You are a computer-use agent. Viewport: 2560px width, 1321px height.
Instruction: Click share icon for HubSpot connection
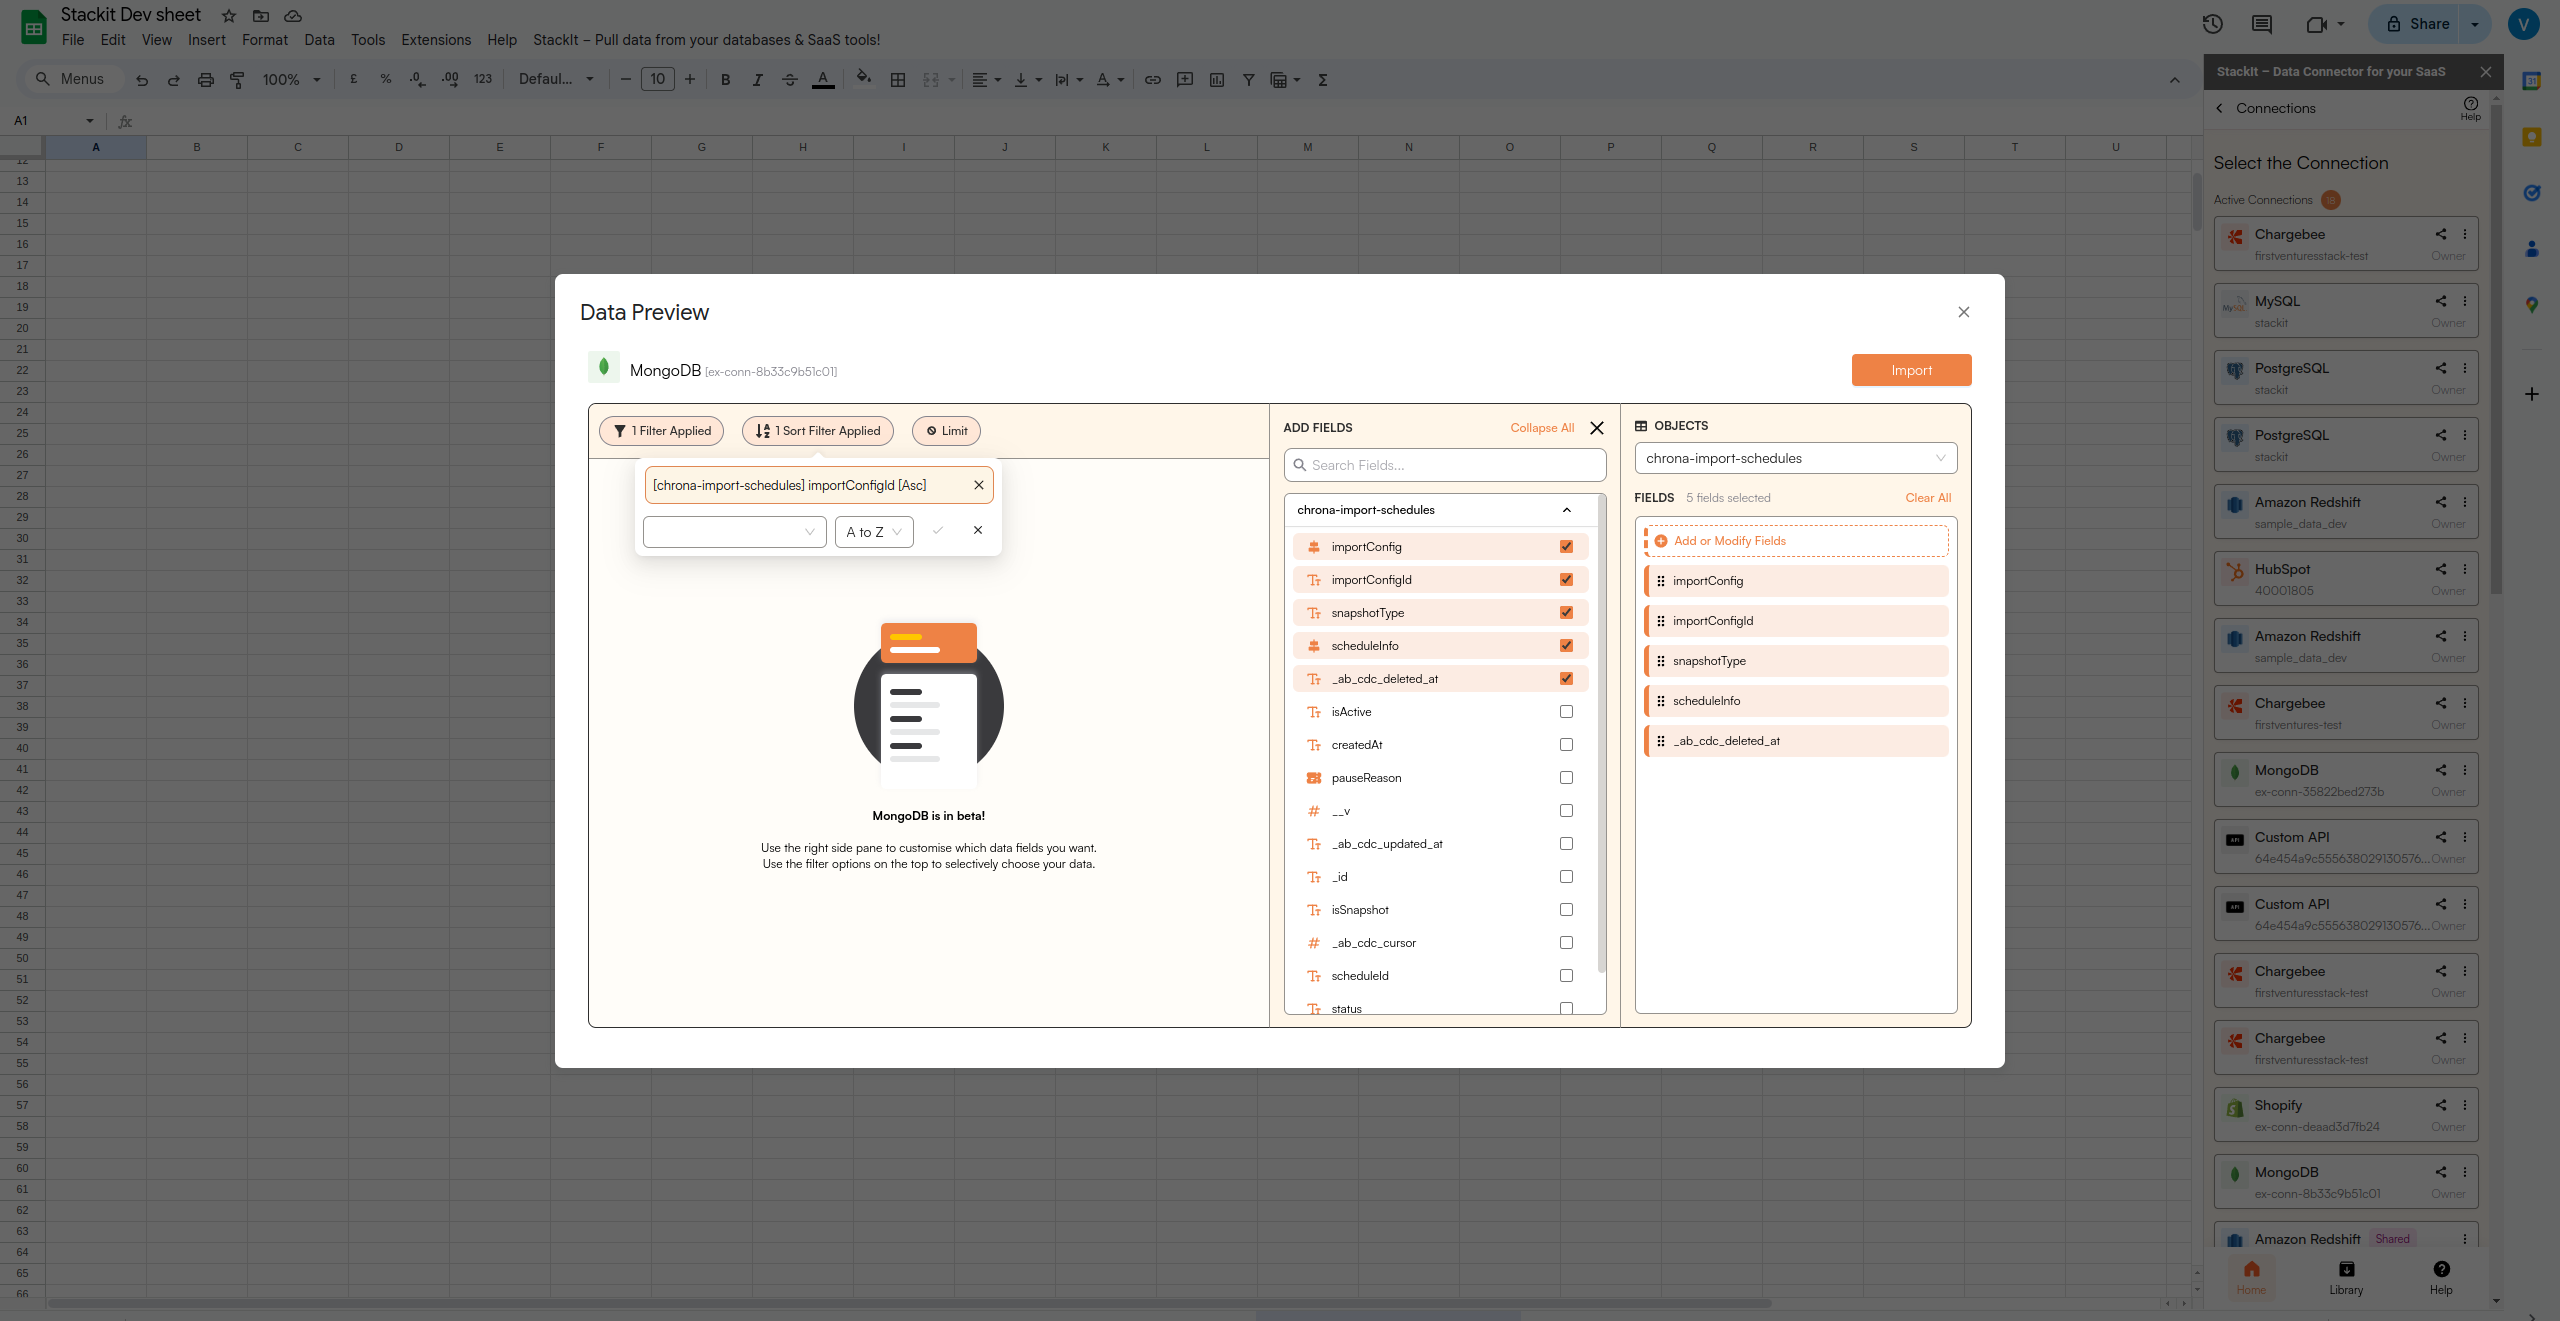[2441, 569]
